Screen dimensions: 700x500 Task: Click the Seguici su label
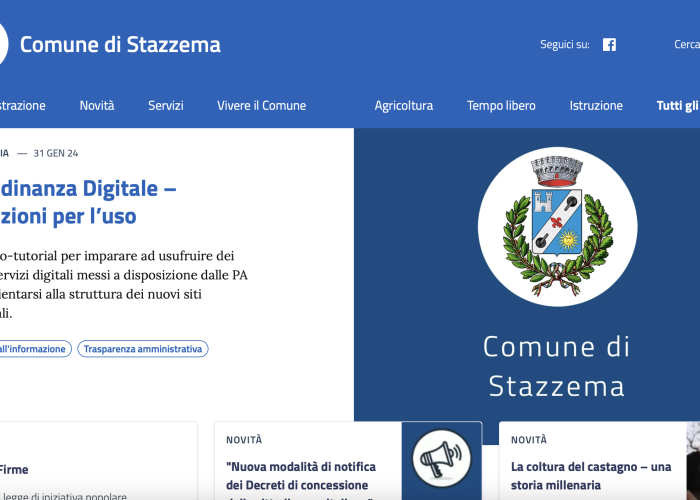(565, 45)
